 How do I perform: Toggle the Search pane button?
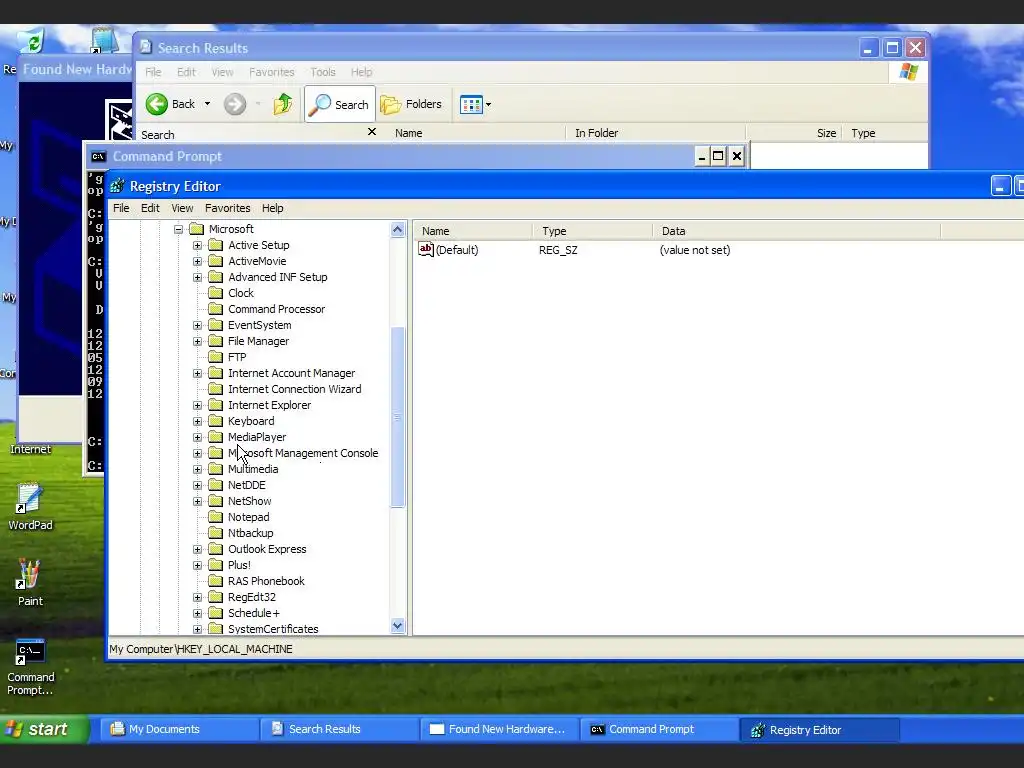[x=340, y=104]
